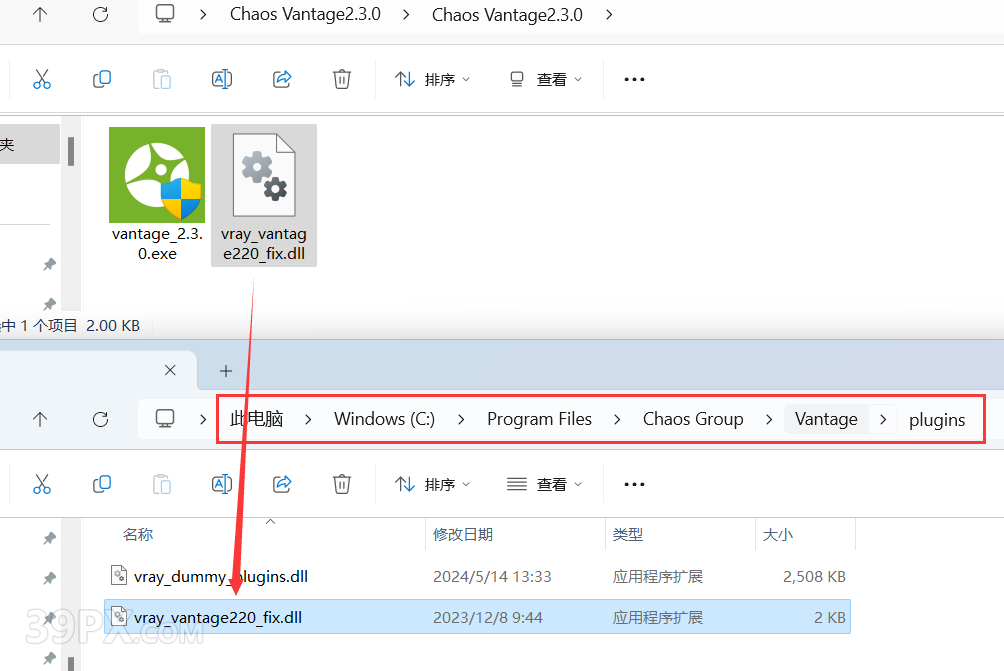Click the Program Files breadcrumb
Image resolution: width=1004 pixels, height=671 pixels.
click(539, 419)
